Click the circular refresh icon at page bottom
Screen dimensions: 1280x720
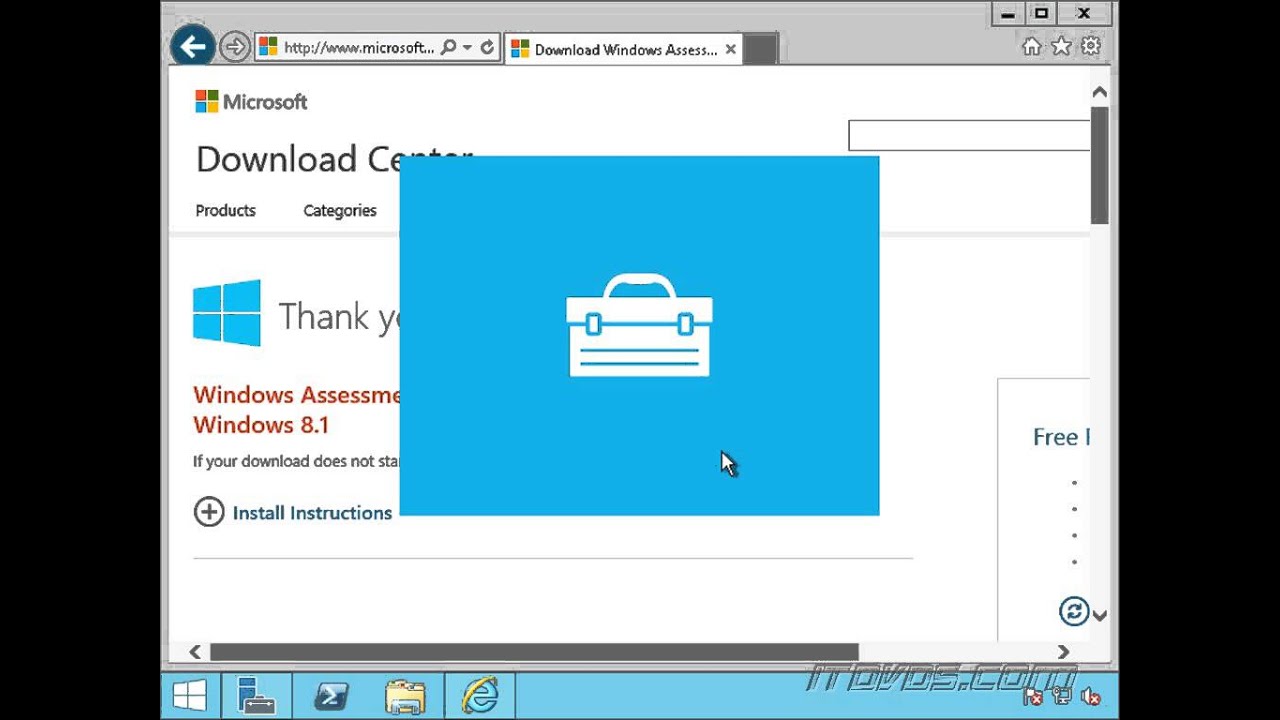[1074, 611]
